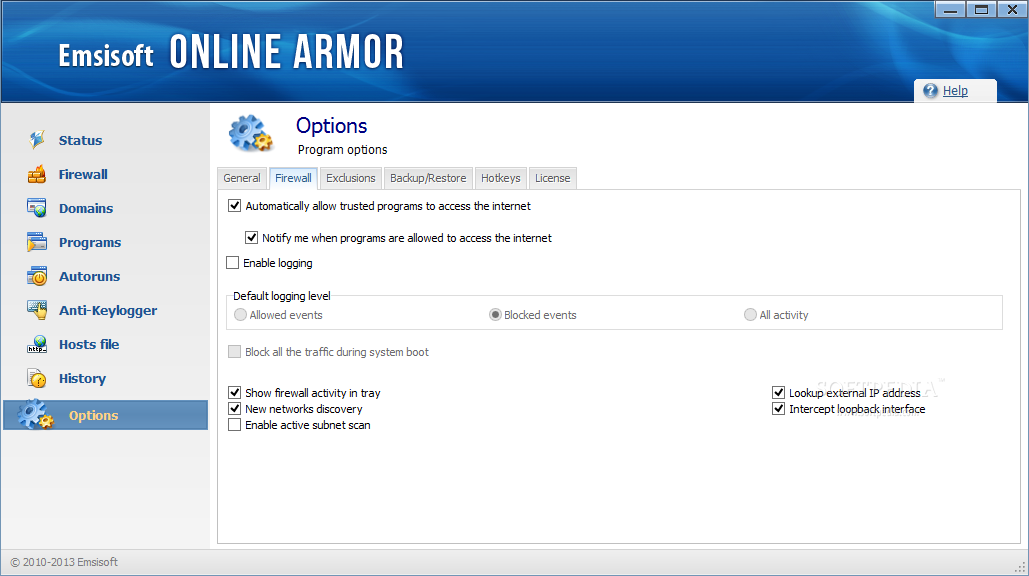The width and height of the screenshot is (1029, 576).
Task: Select All activity radio button
Action: click(750, 315)
